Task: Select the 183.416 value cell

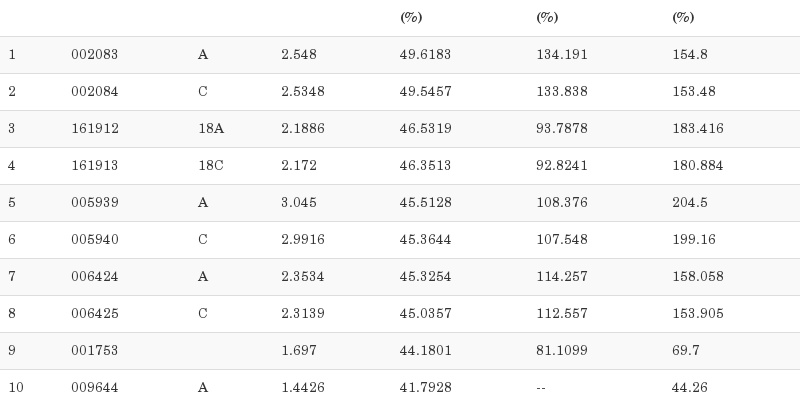Action: 697,129
